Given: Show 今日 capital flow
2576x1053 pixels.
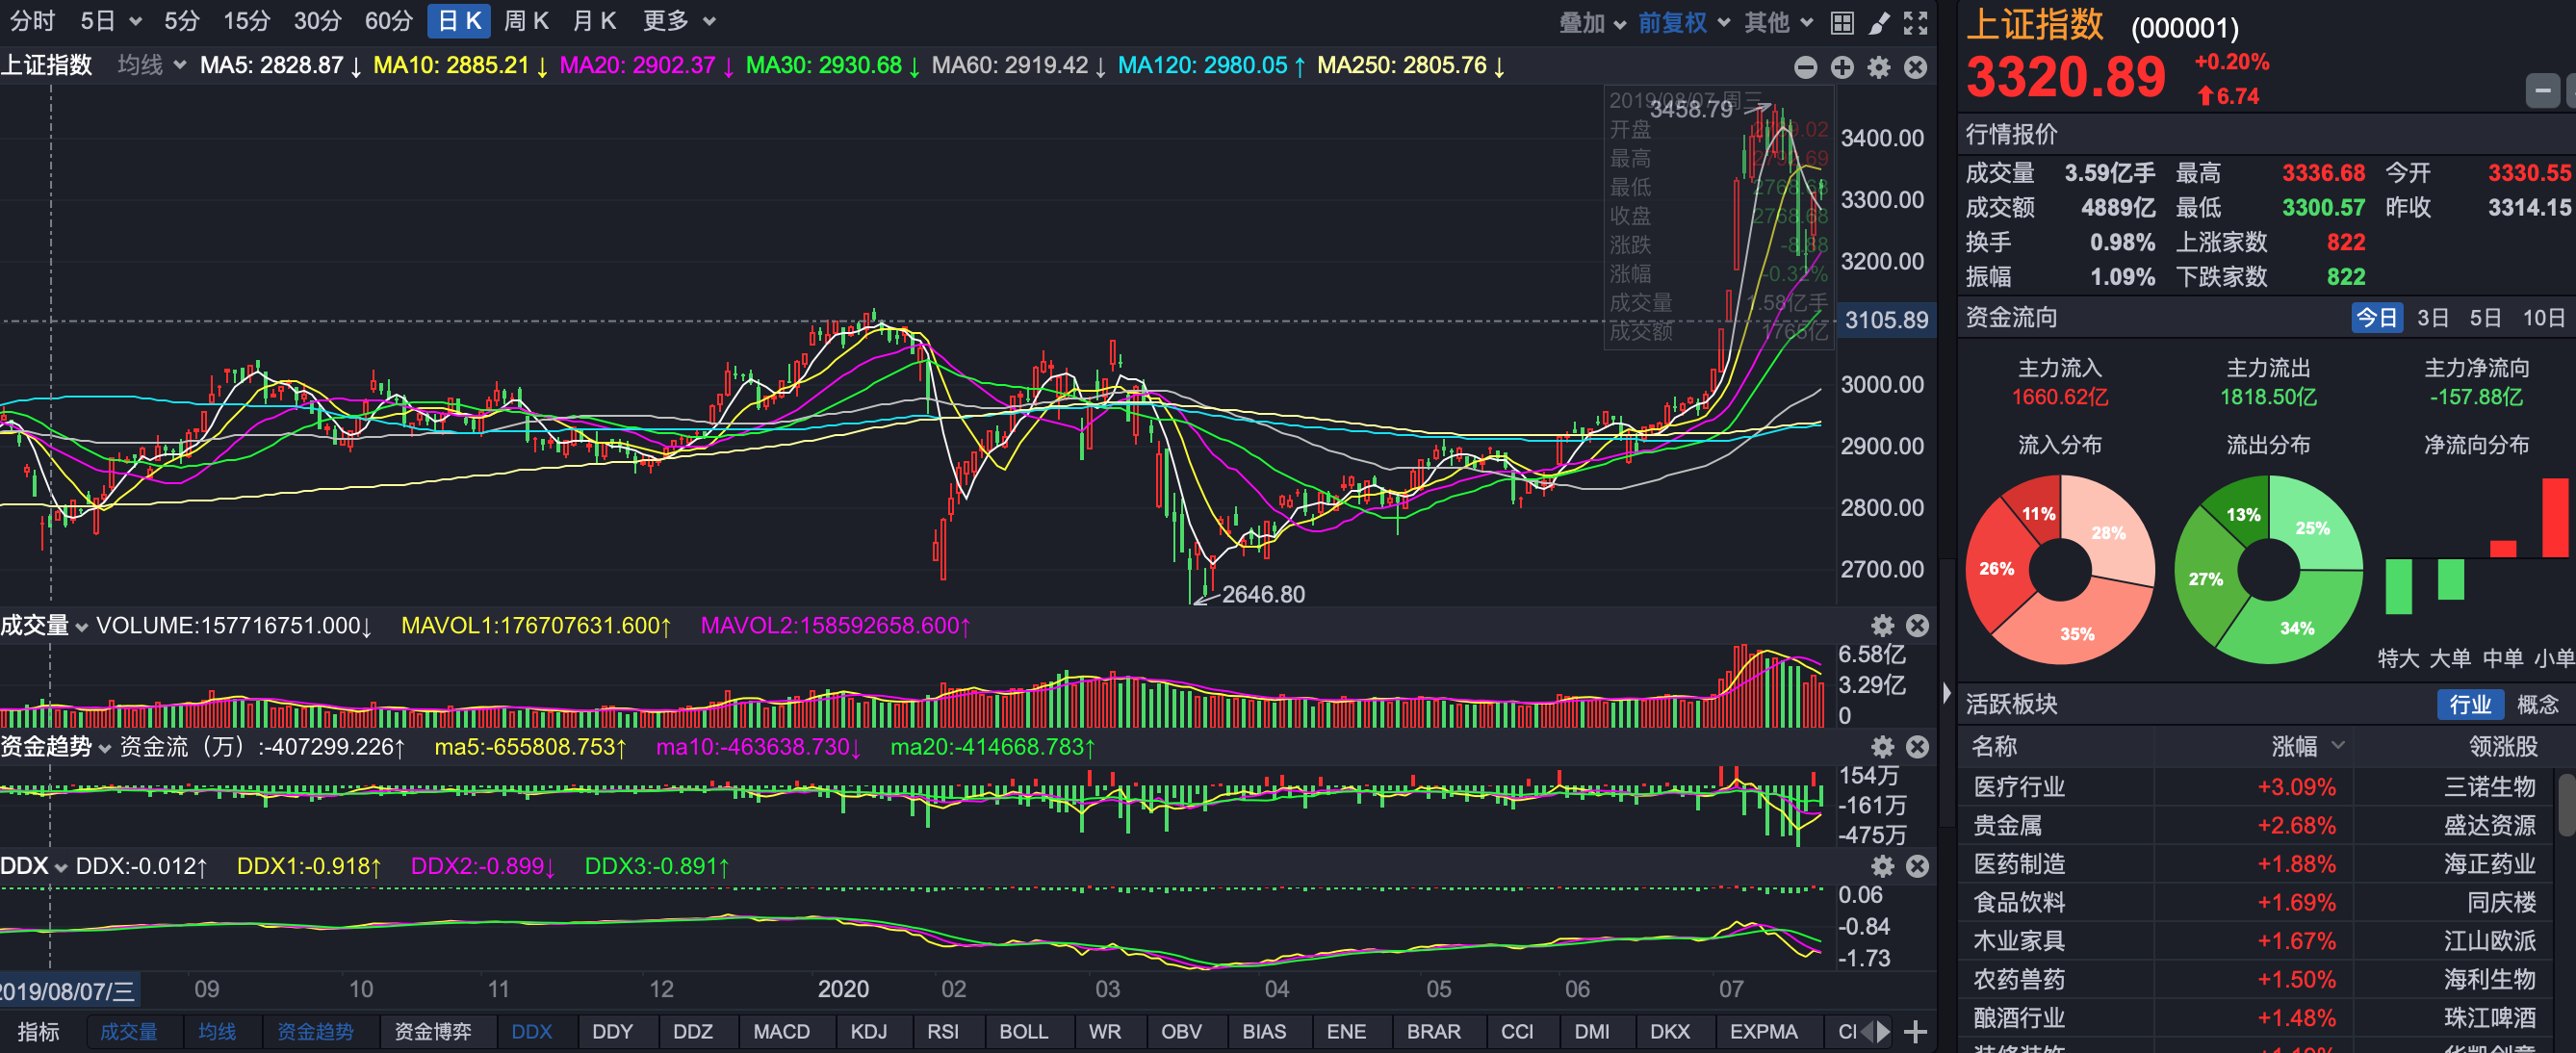Looking at the screenshot, I should (2377, 318).
